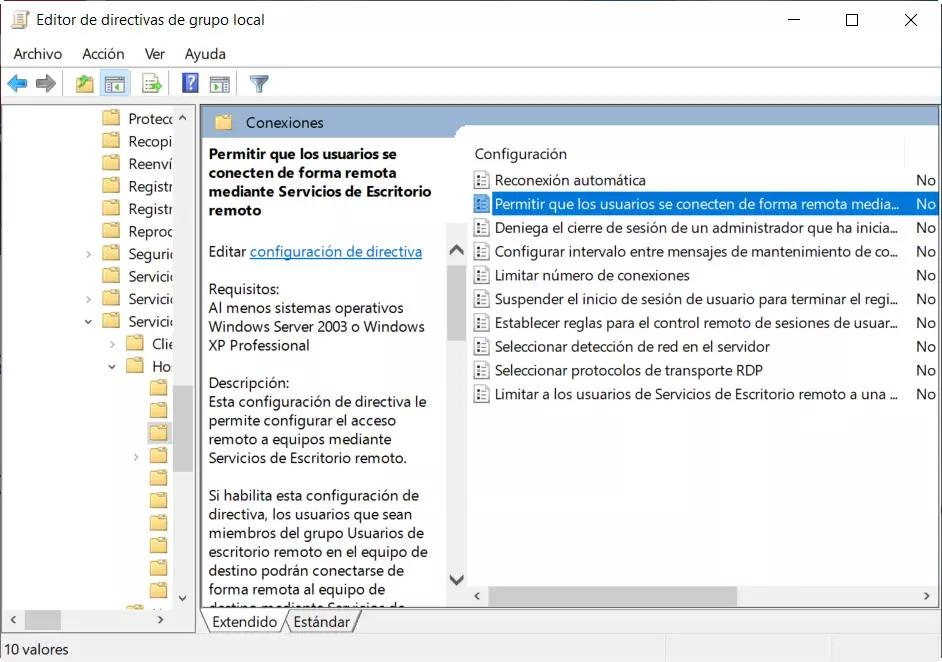Go up one level with folder icon
Viewport: 942px width, 662px height.
(x=85, y=84)
